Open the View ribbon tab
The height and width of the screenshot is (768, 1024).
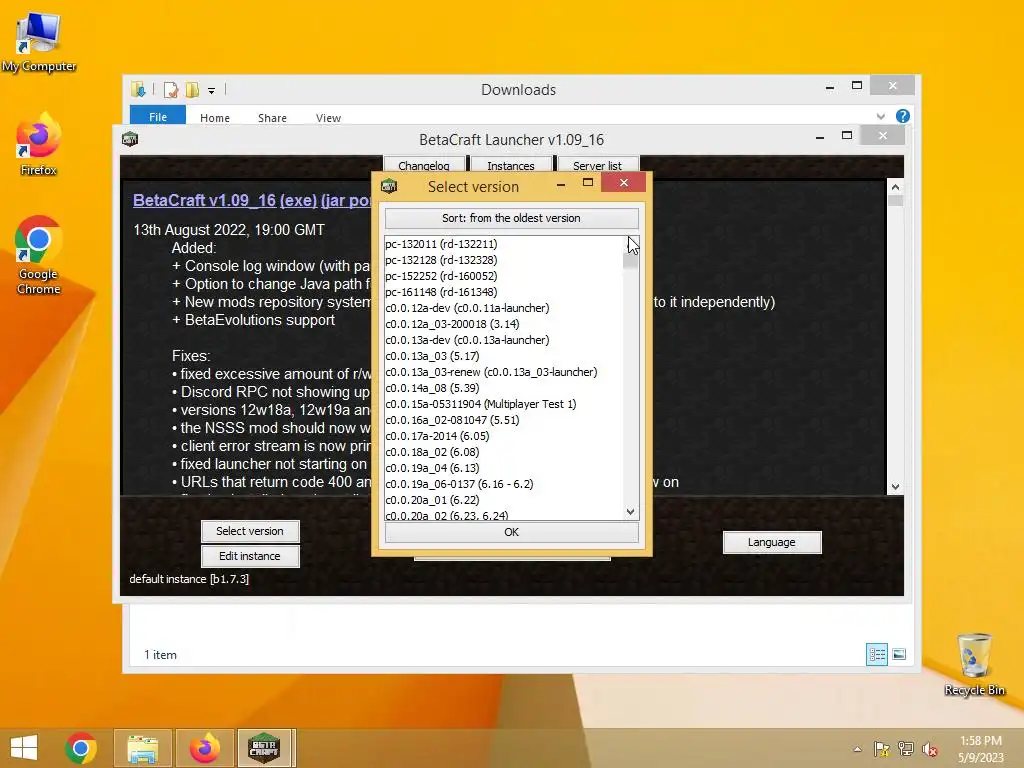pos(328,118)
